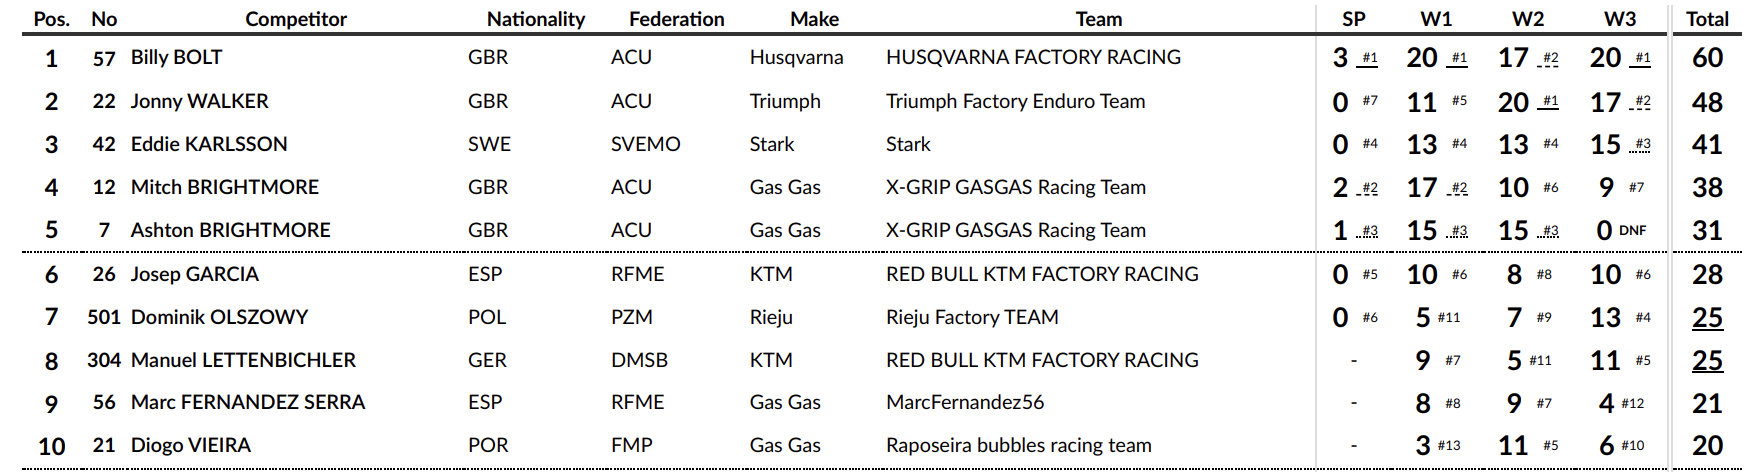Click the Federation column header

tap(676, 19)
